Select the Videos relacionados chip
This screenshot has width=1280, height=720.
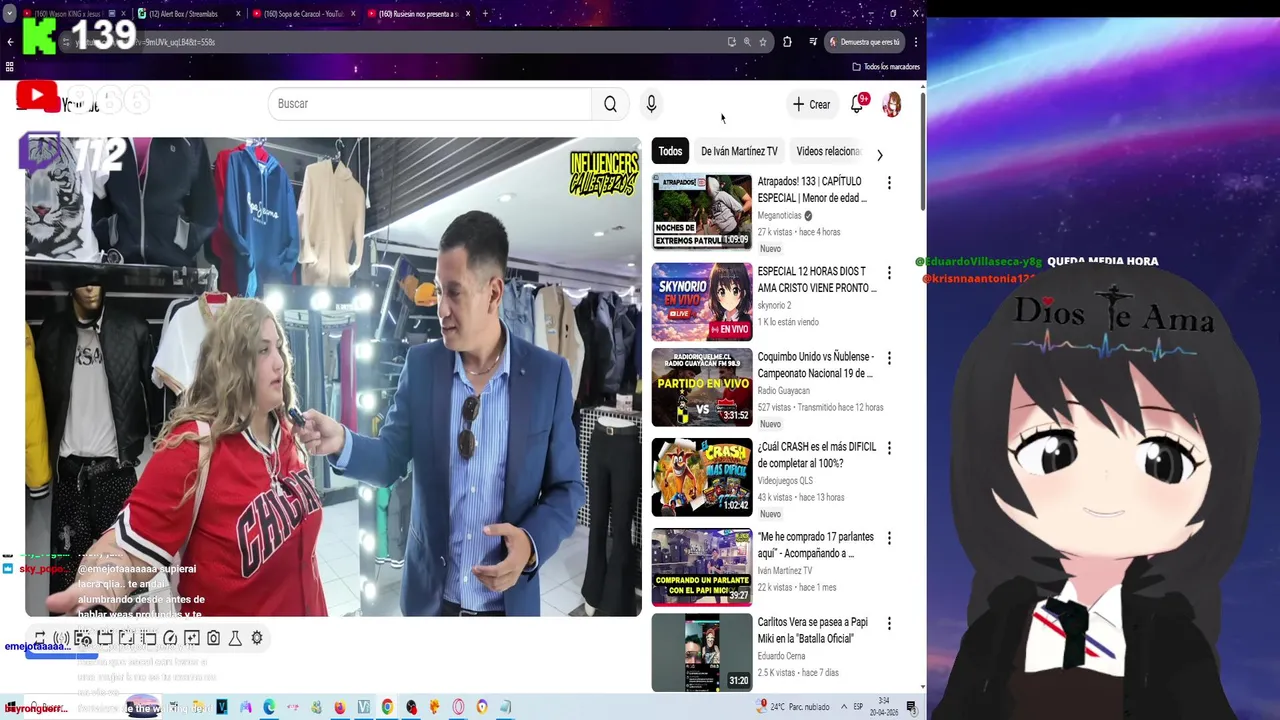click(x=828, y=151)
